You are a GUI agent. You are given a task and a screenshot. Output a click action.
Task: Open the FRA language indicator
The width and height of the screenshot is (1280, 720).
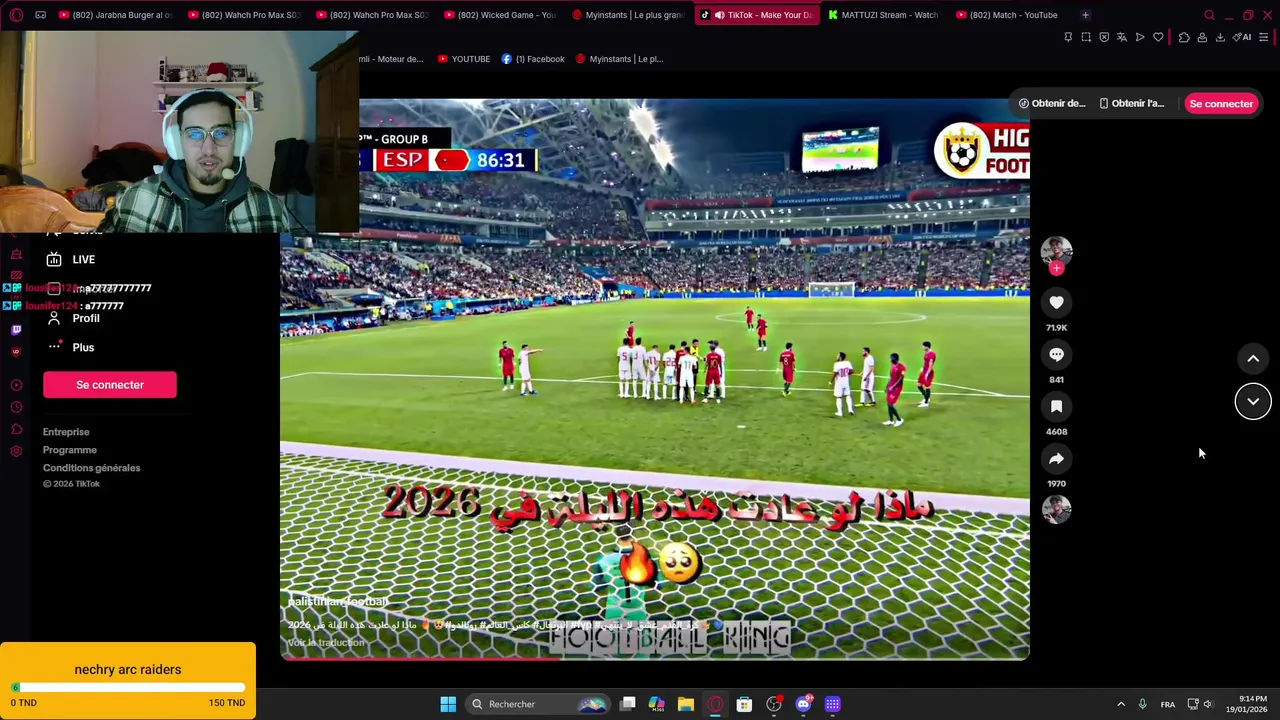click(x=1168, y=704)
